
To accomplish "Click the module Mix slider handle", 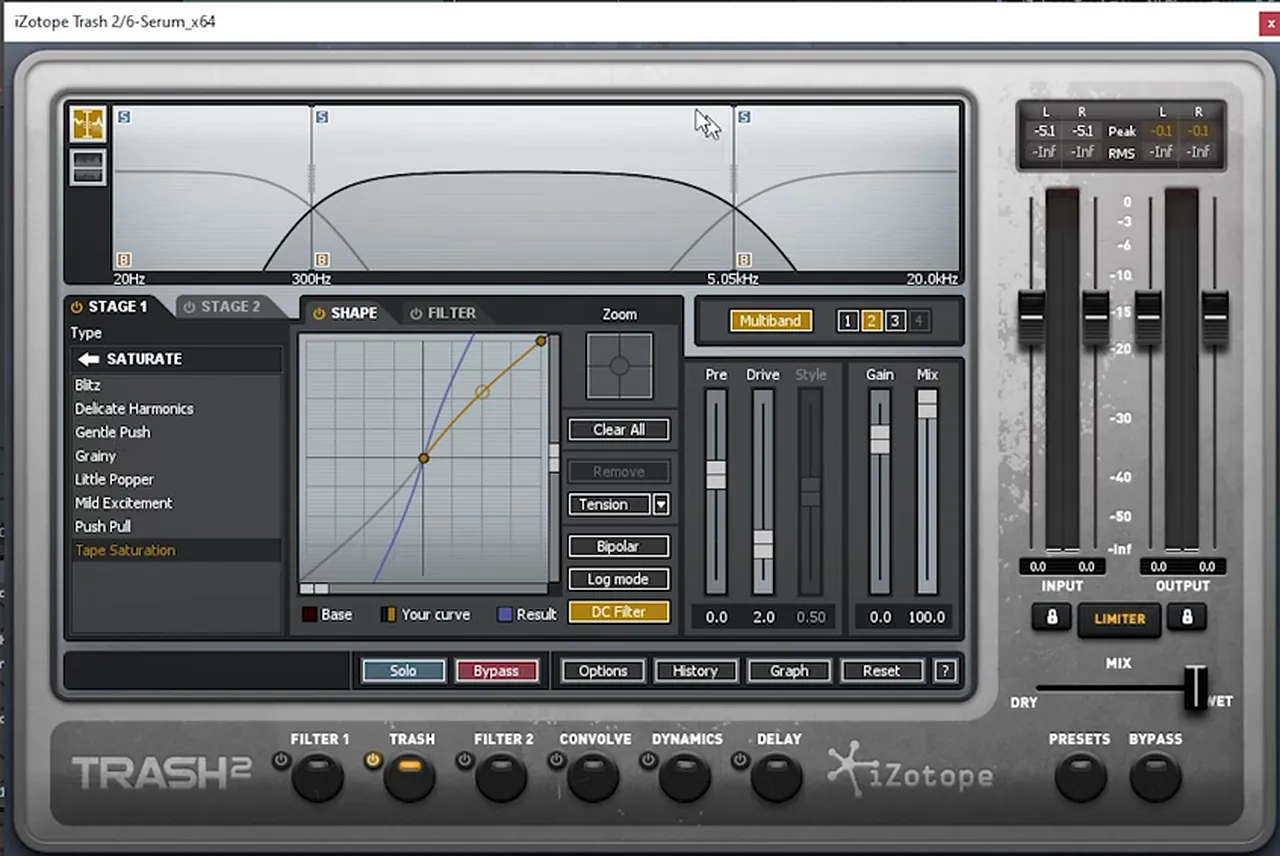I will [927, 404].
